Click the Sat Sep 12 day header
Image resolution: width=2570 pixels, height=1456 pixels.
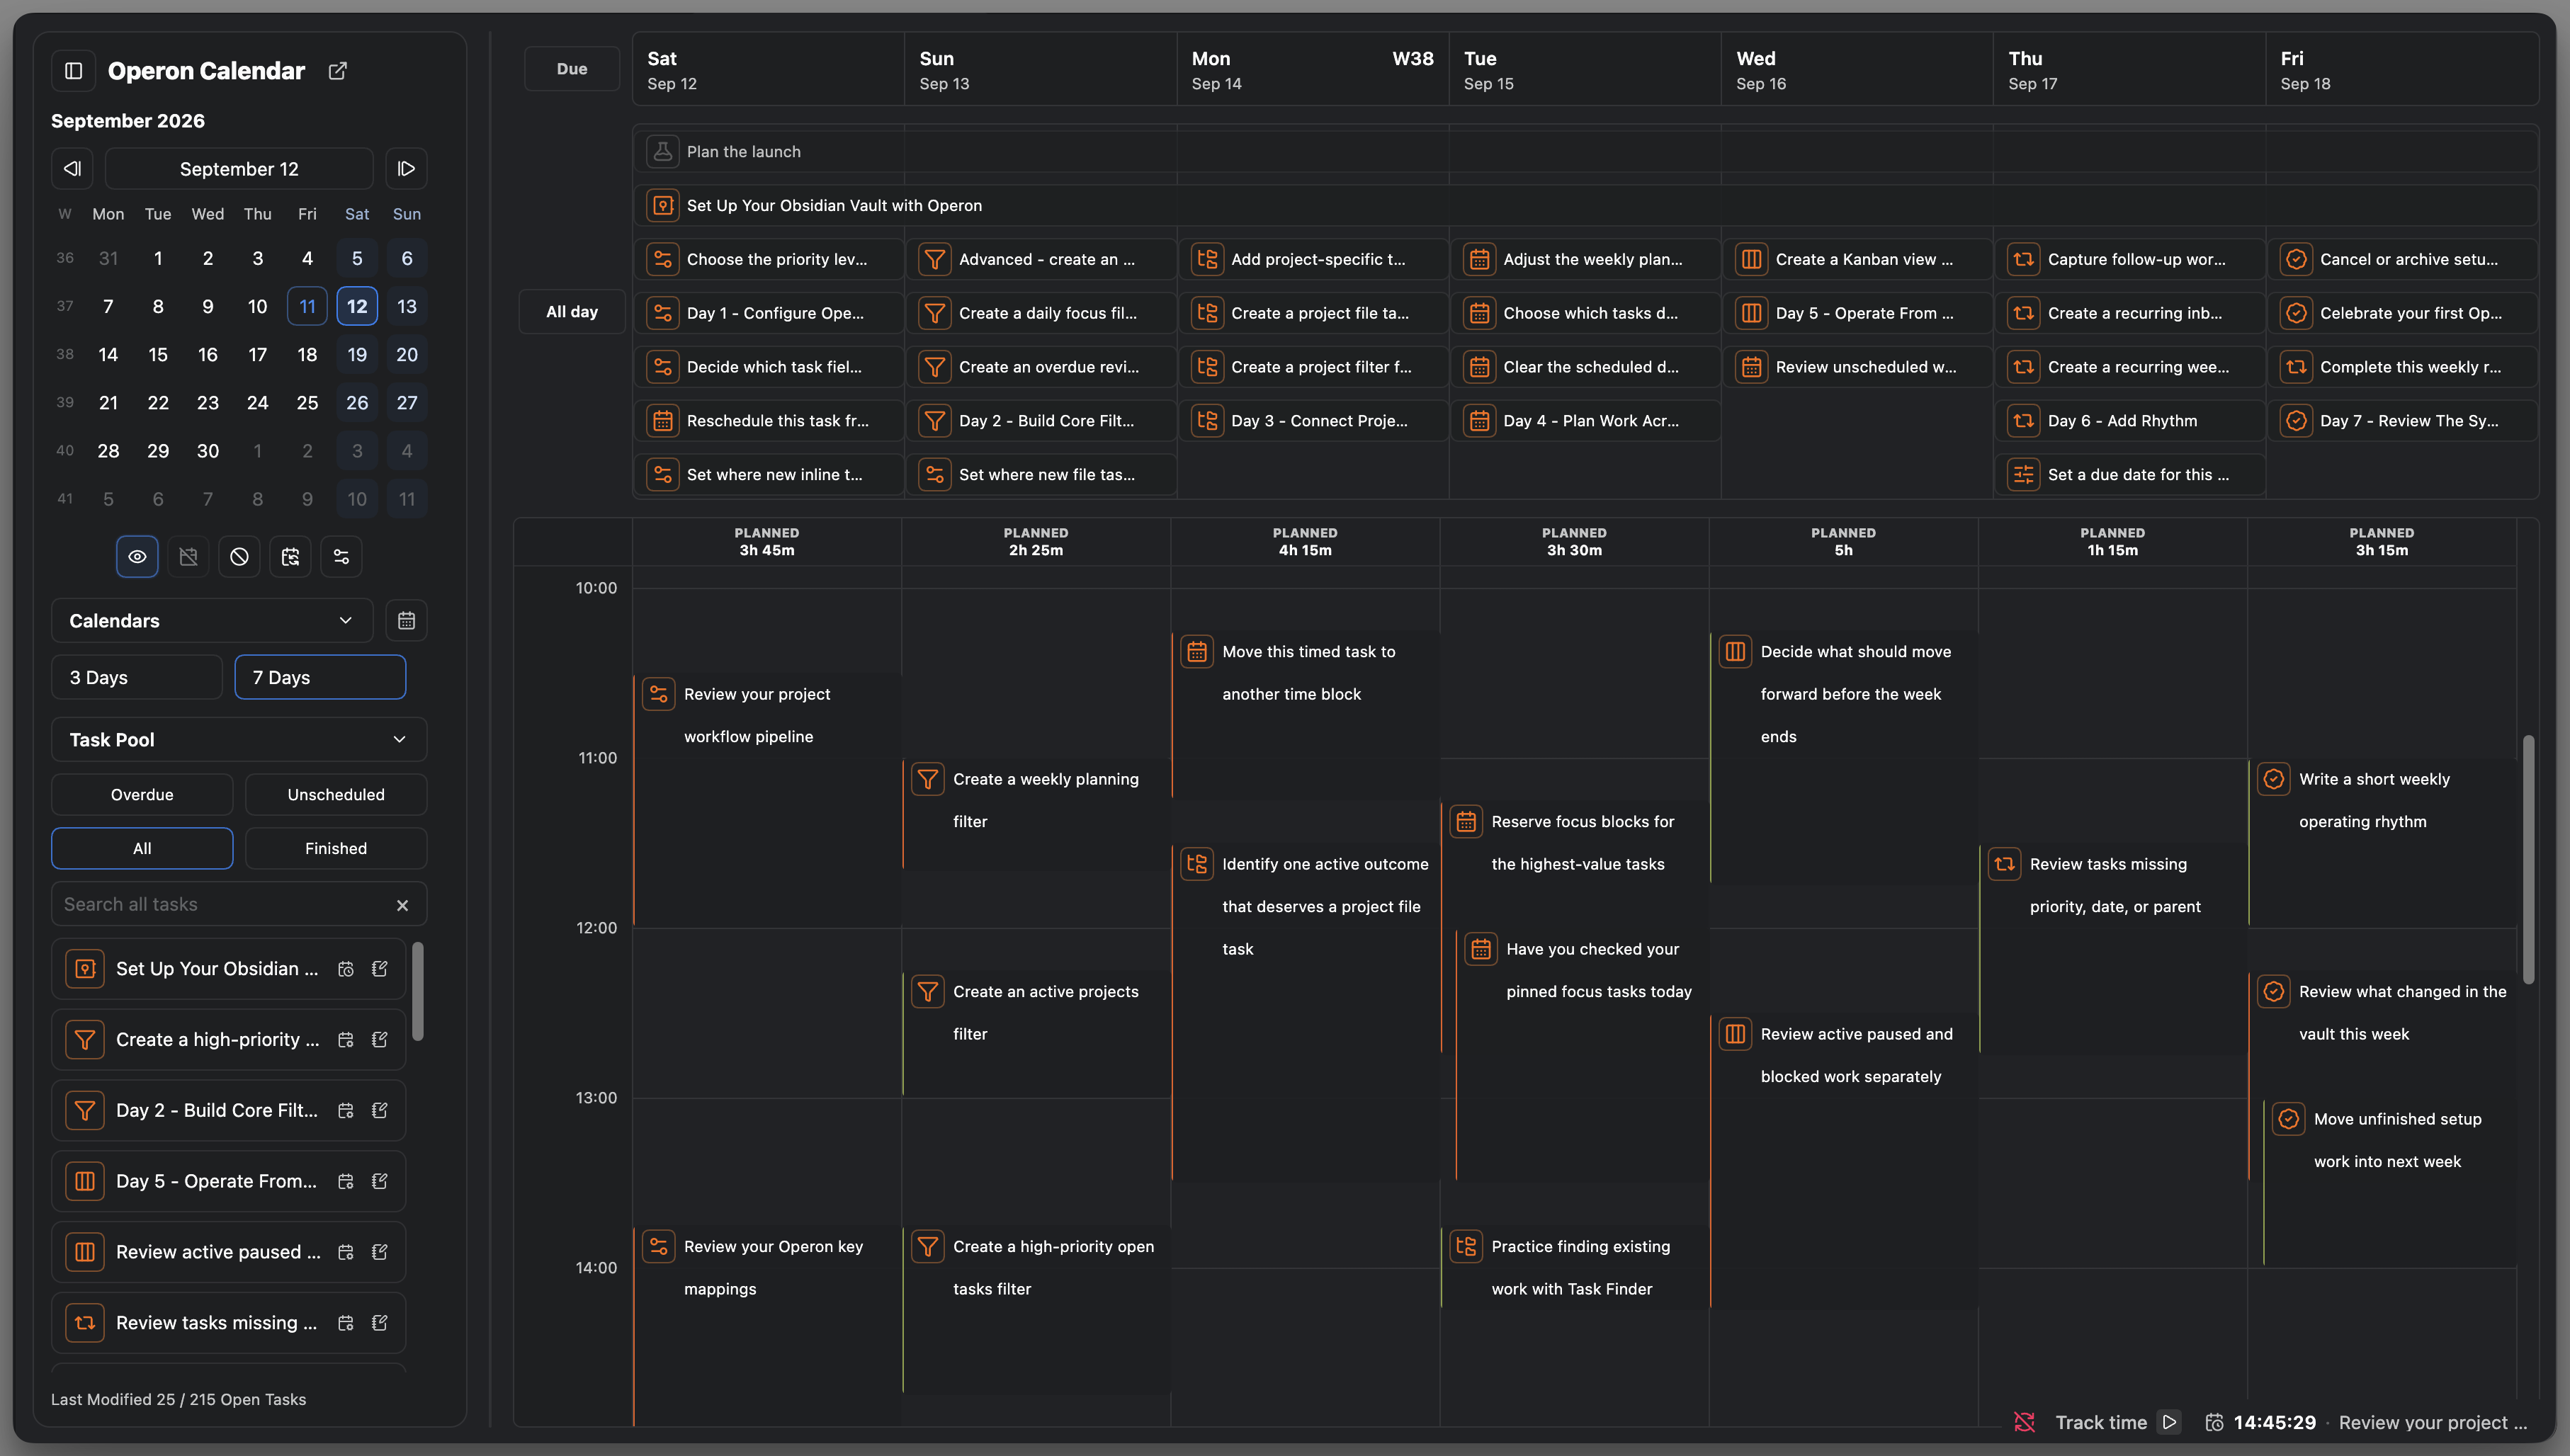(768, 70)
